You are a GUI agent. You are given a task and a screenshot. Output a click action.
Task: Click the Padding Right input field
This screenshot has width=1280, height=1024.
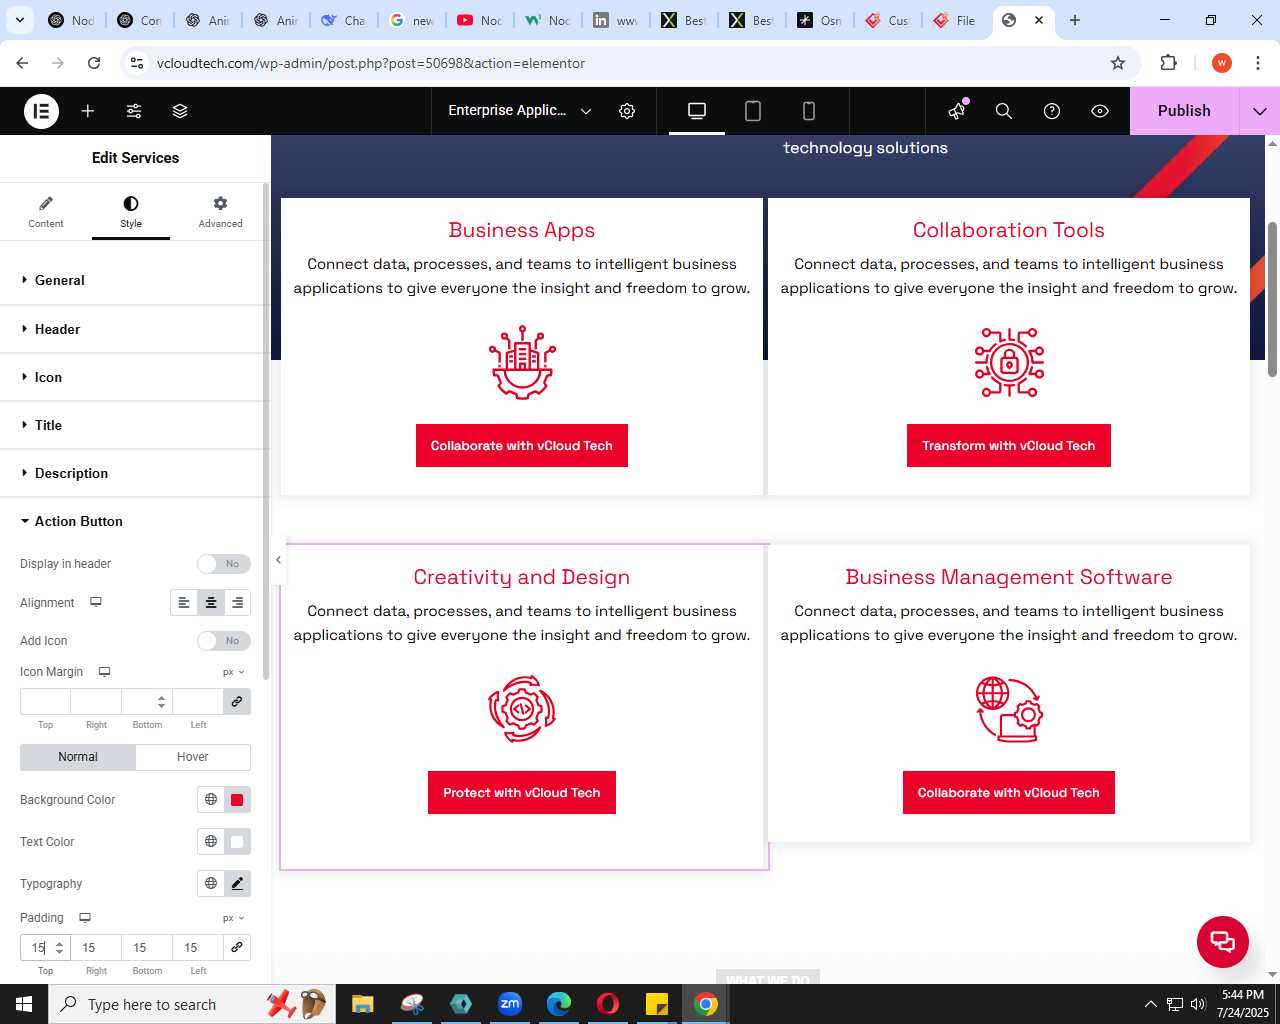point(96,947)
